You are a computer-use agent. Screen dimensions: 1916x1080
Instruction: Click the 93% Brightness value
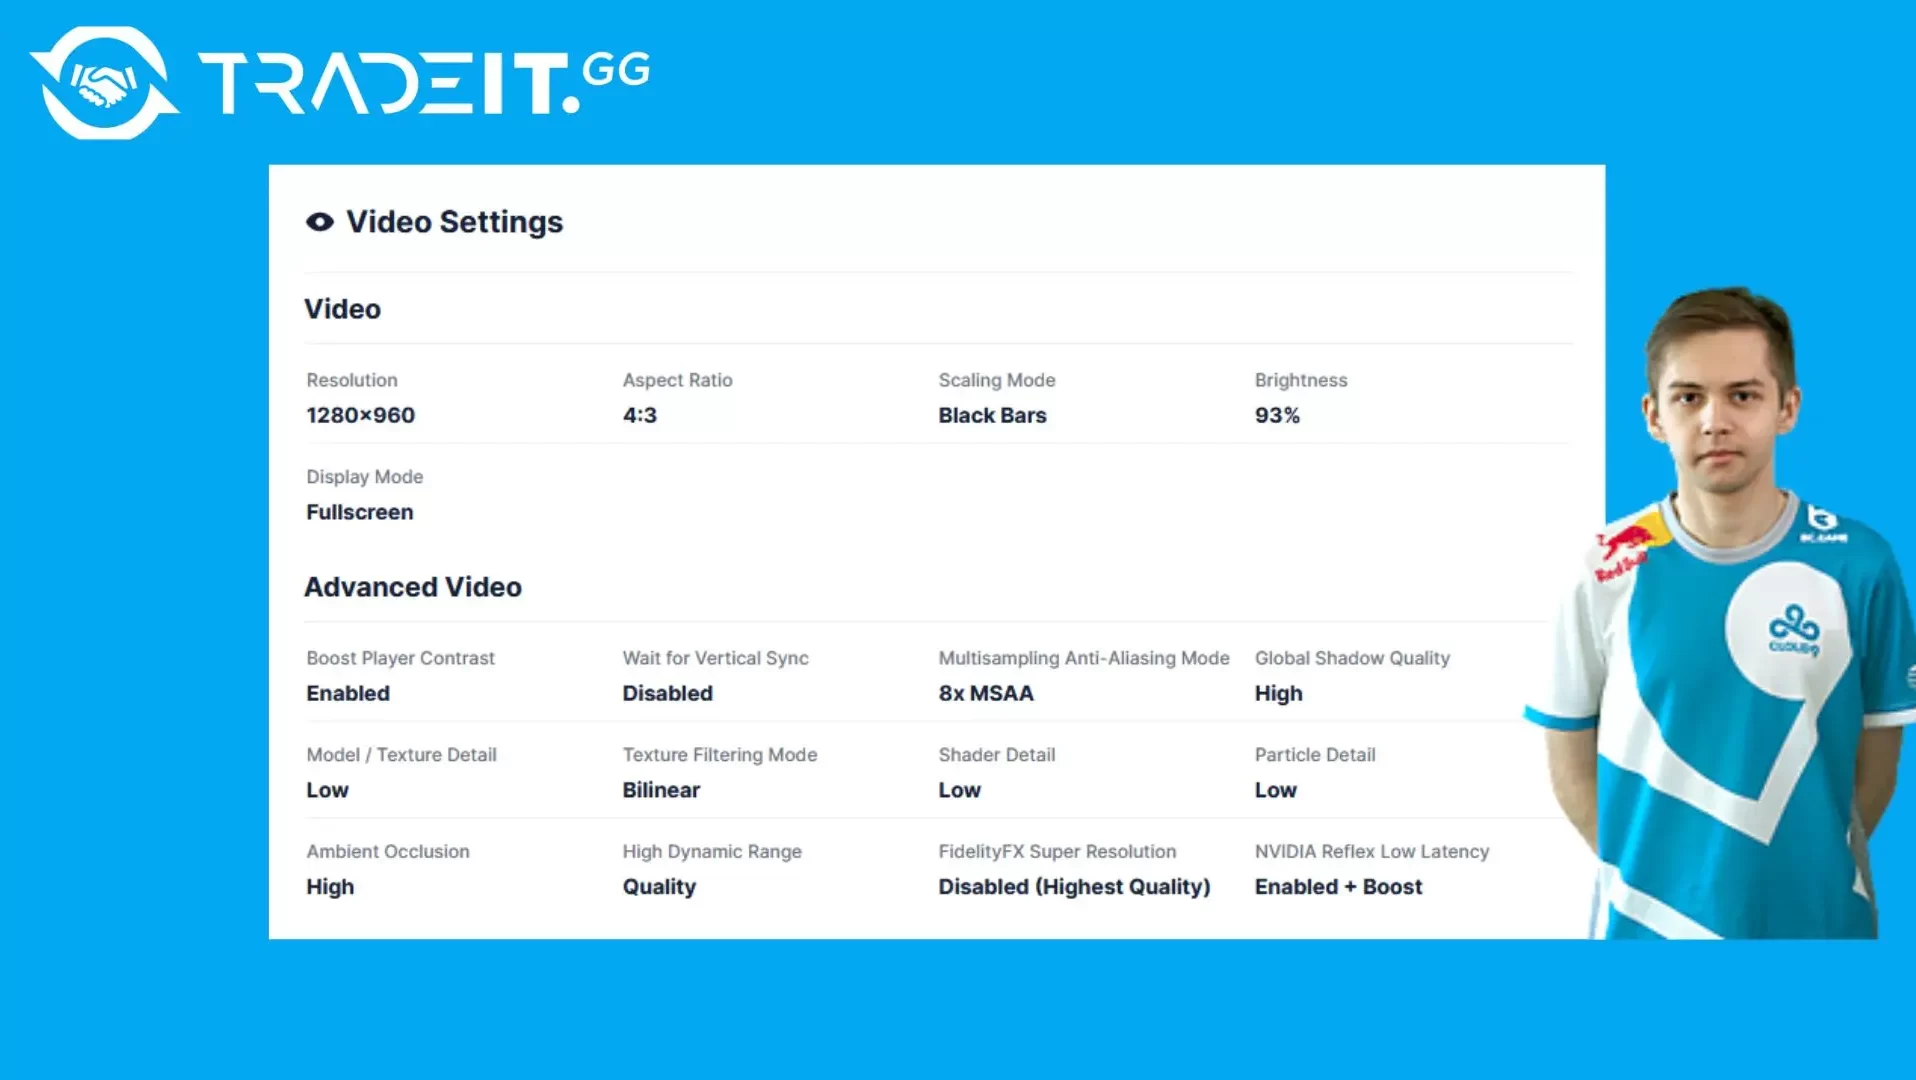[x=1277, y=415]
